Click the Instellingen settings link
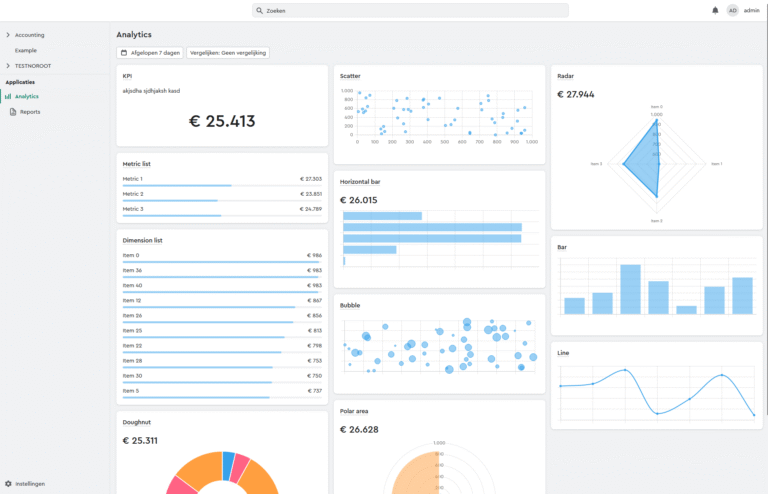 pos(30,484)
